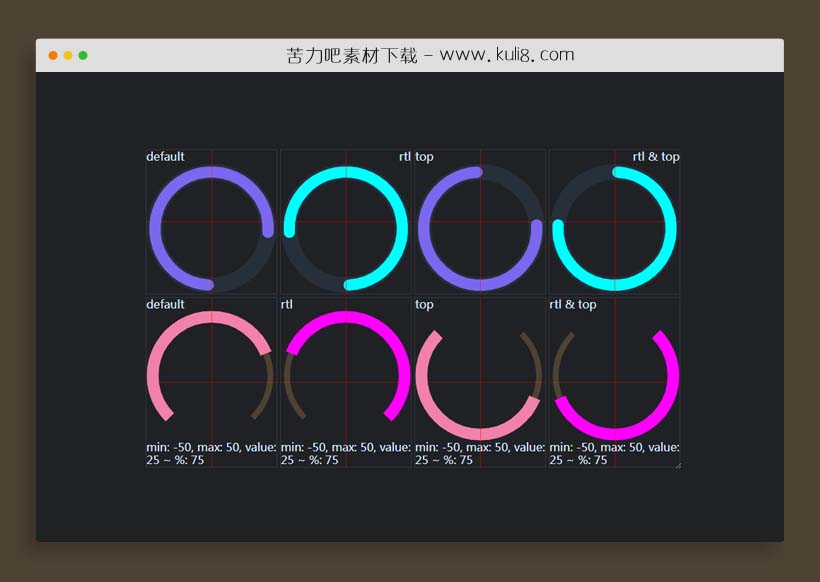820x582 pixels.
Task: Click the bottom-row "default" label
Action: click(165, 304)
